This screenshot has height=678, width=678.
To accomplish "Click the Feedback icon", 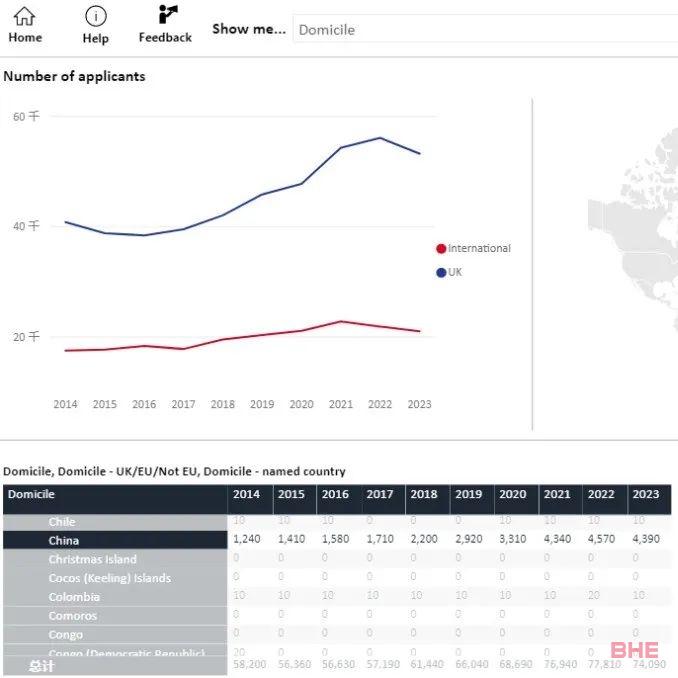I will click(x=167, y=15).
